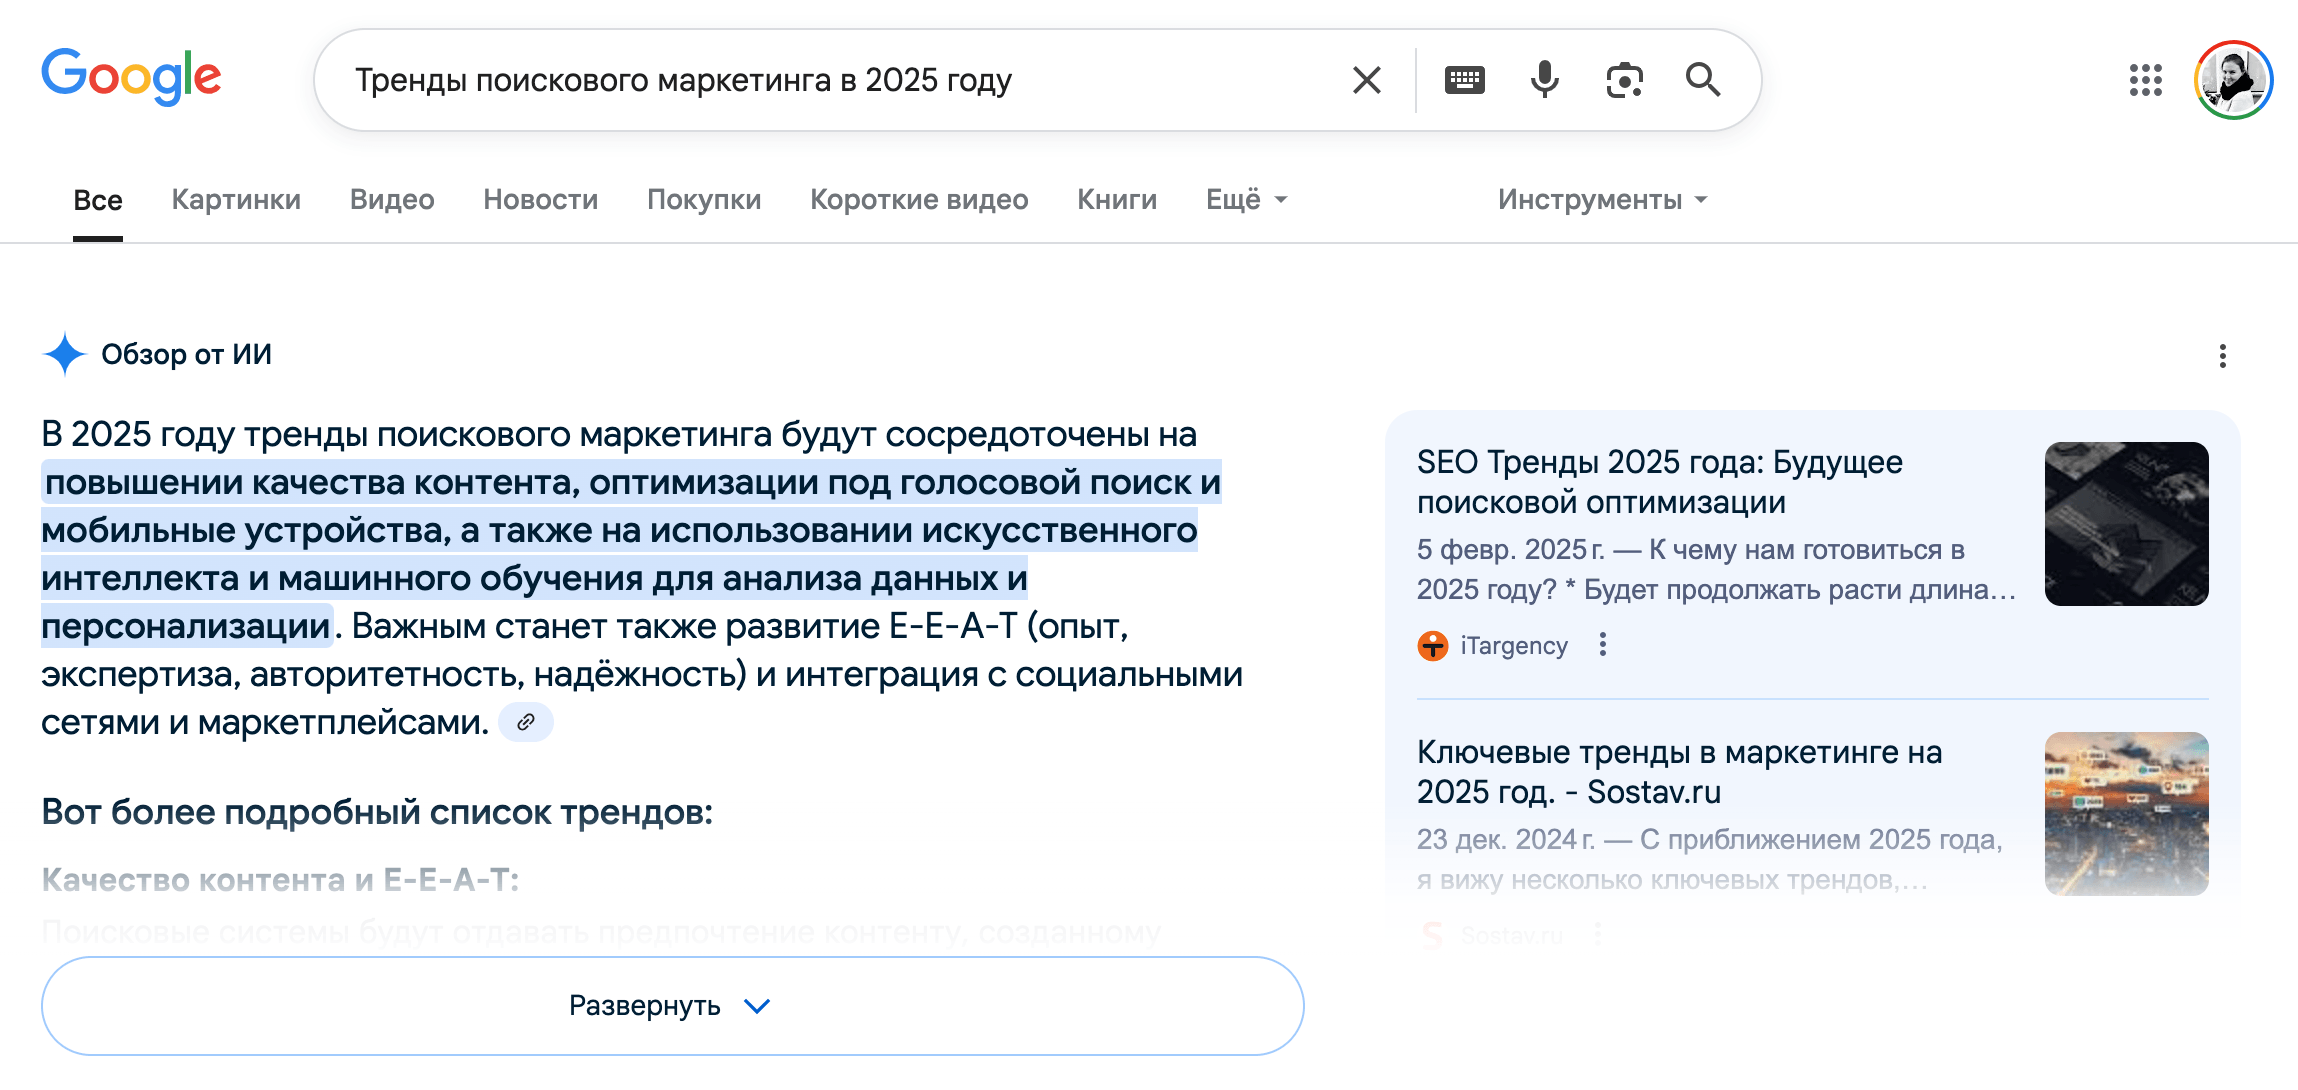Open the on-screen keyboard icon
This screenshot has width=2298, height=1090.
(x=1464, y=80)
